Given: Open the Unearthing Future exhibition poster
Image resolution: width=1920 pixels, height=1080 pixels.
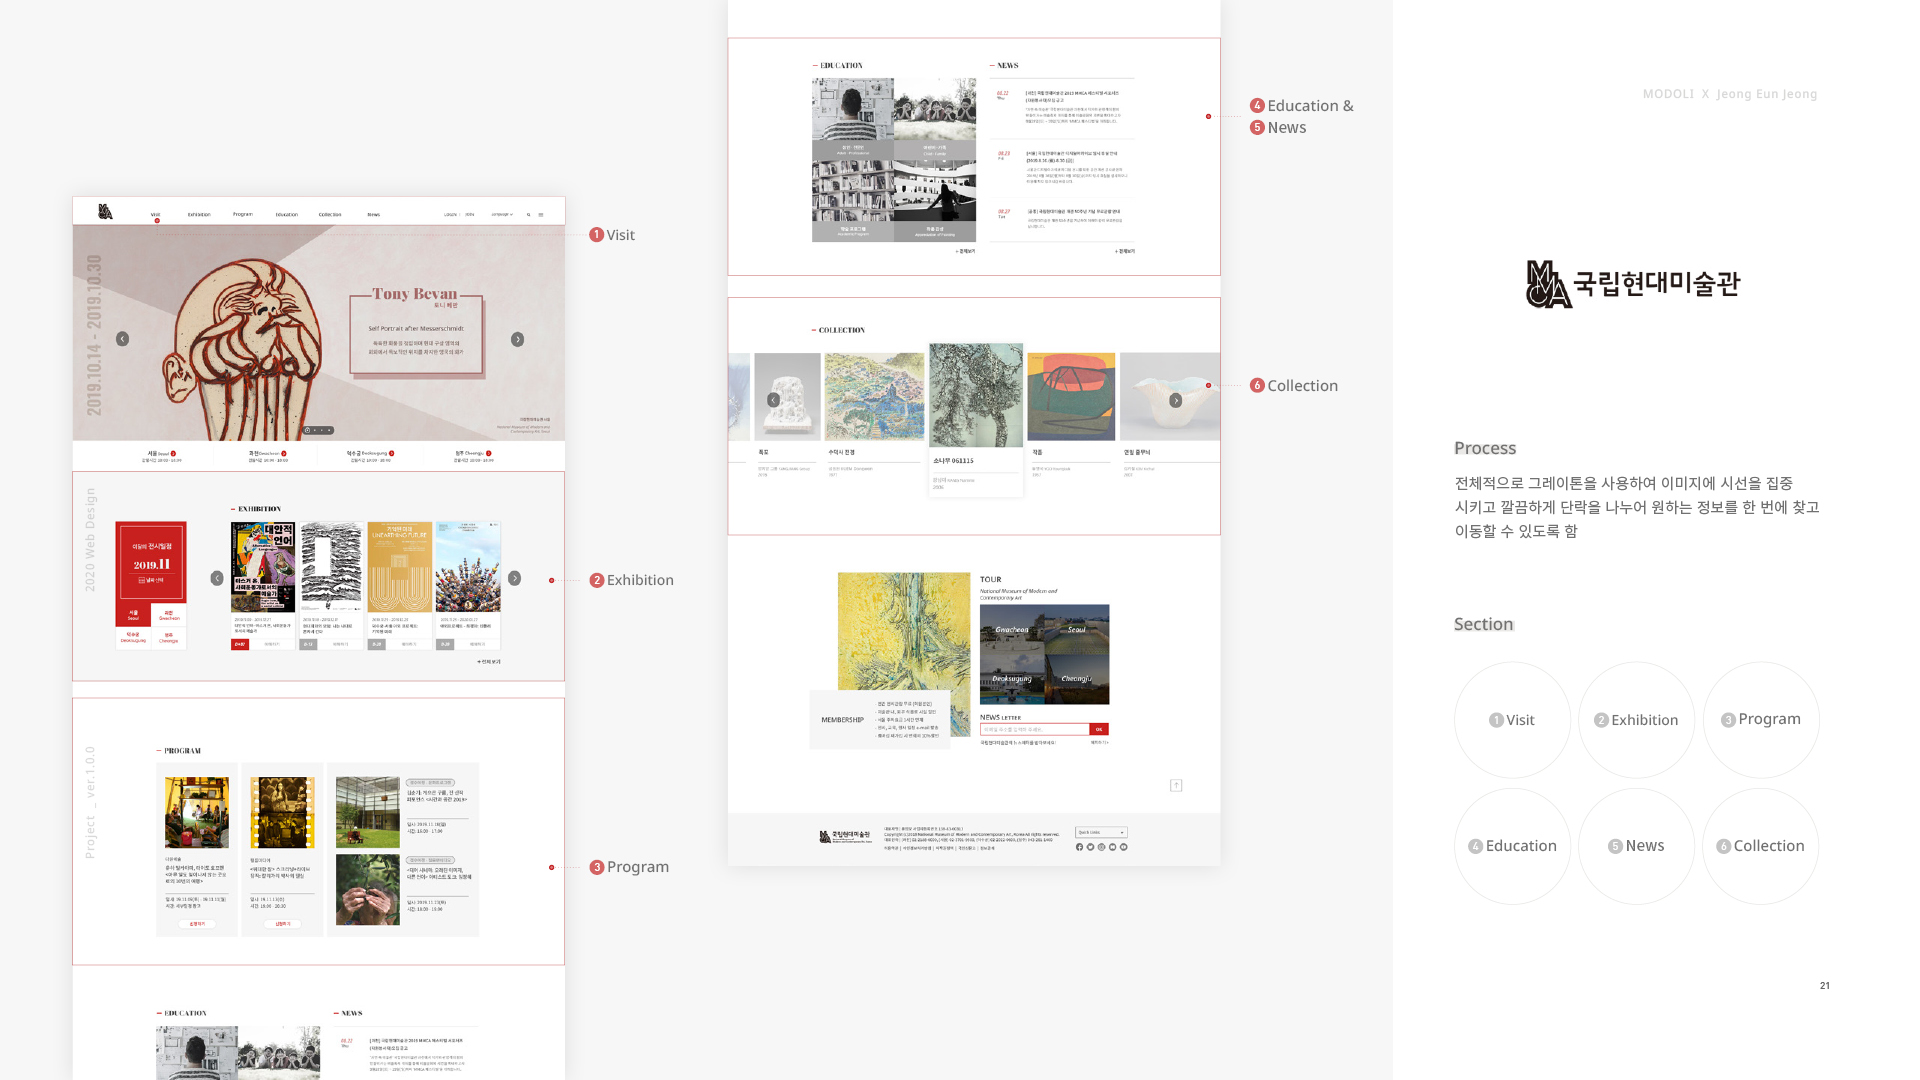Looking at the screenshot, I should click(399, 566).
